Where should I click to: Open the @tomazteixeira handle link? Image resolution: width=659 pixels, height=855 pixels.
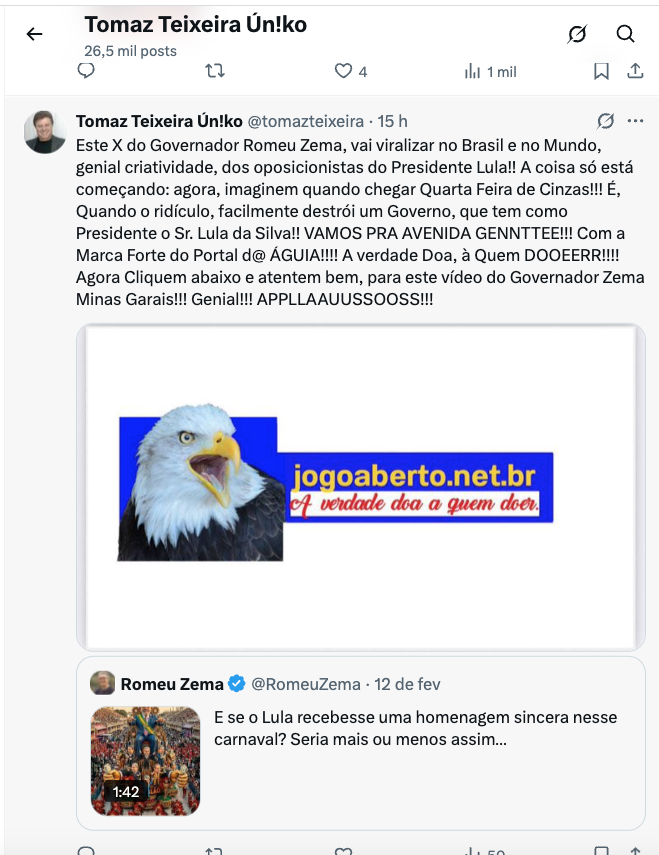point(306,121)
